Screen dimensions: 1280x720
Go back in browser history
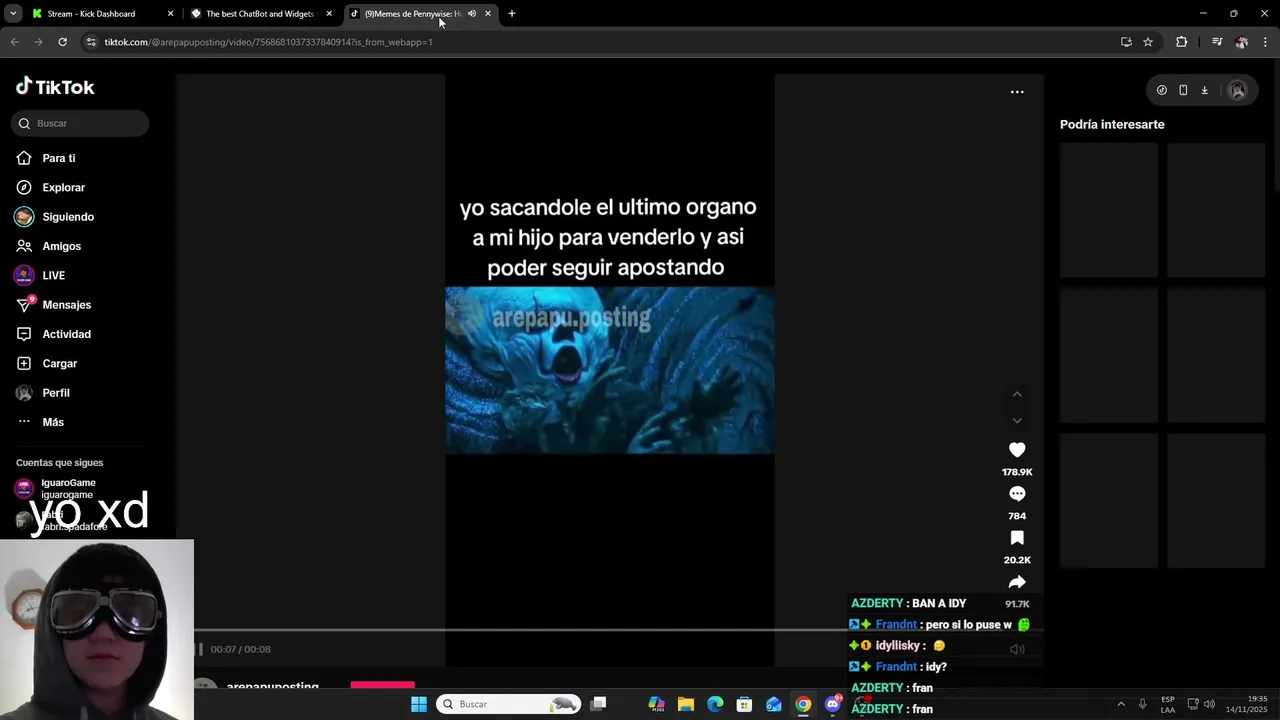[14, 42]
